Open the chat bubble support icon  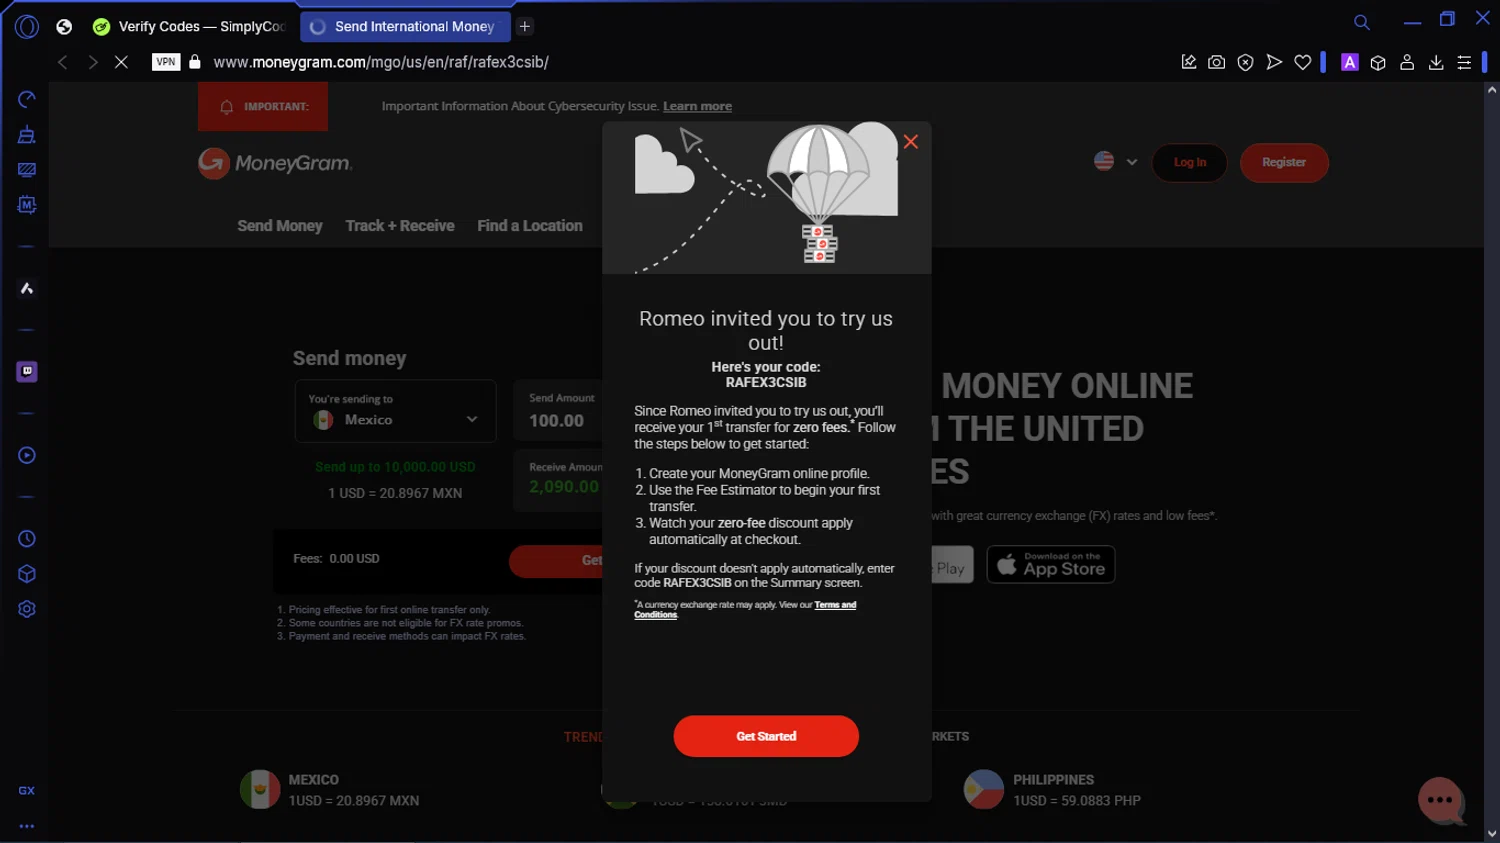point(1440,800)
